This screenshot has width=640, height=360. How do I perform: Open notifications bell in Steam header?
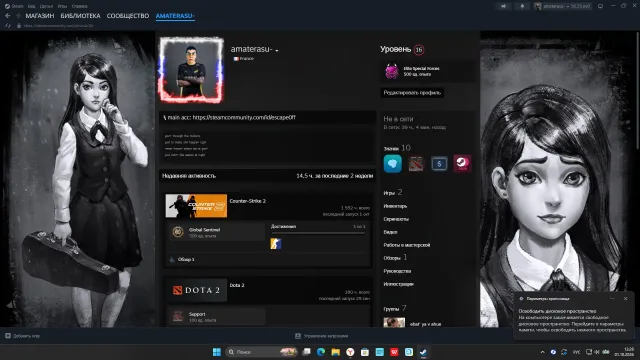click(x=522, y=6)
